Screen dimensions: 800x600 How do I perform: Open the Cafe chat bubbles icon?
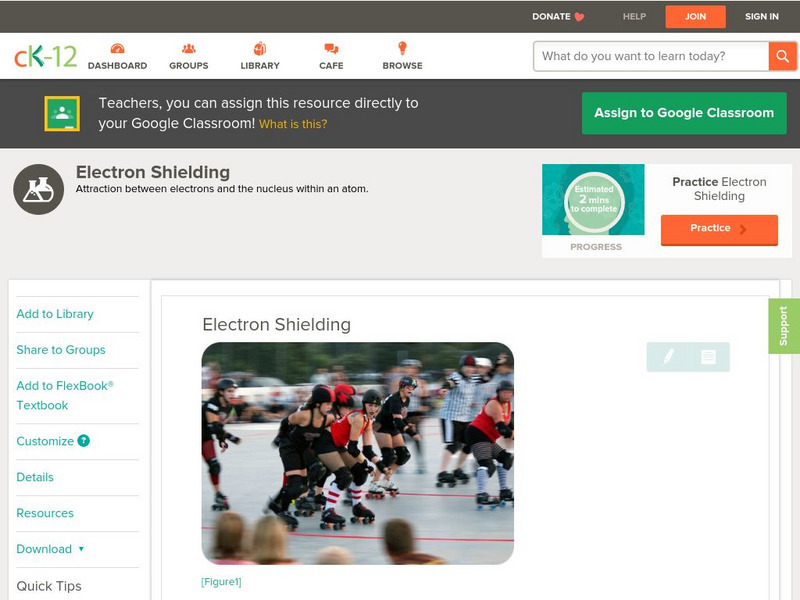331,49
